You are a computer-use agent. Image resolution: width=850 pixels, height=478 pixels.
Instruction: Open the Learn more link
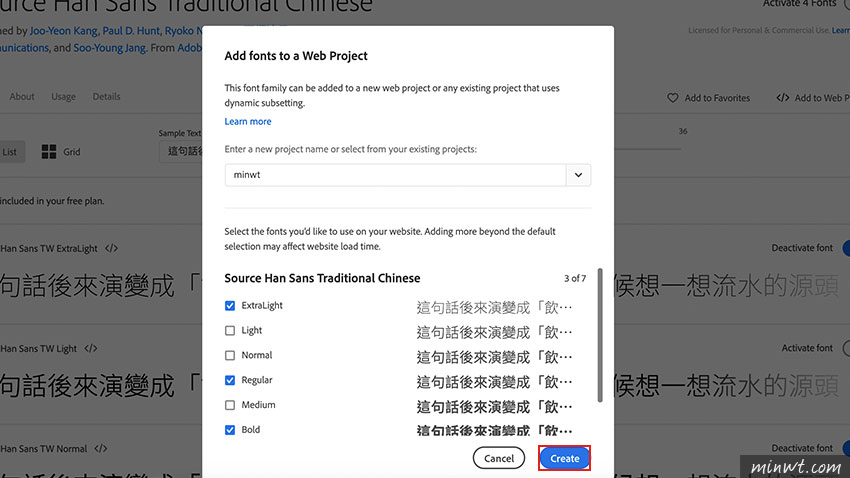pos(248,121)
